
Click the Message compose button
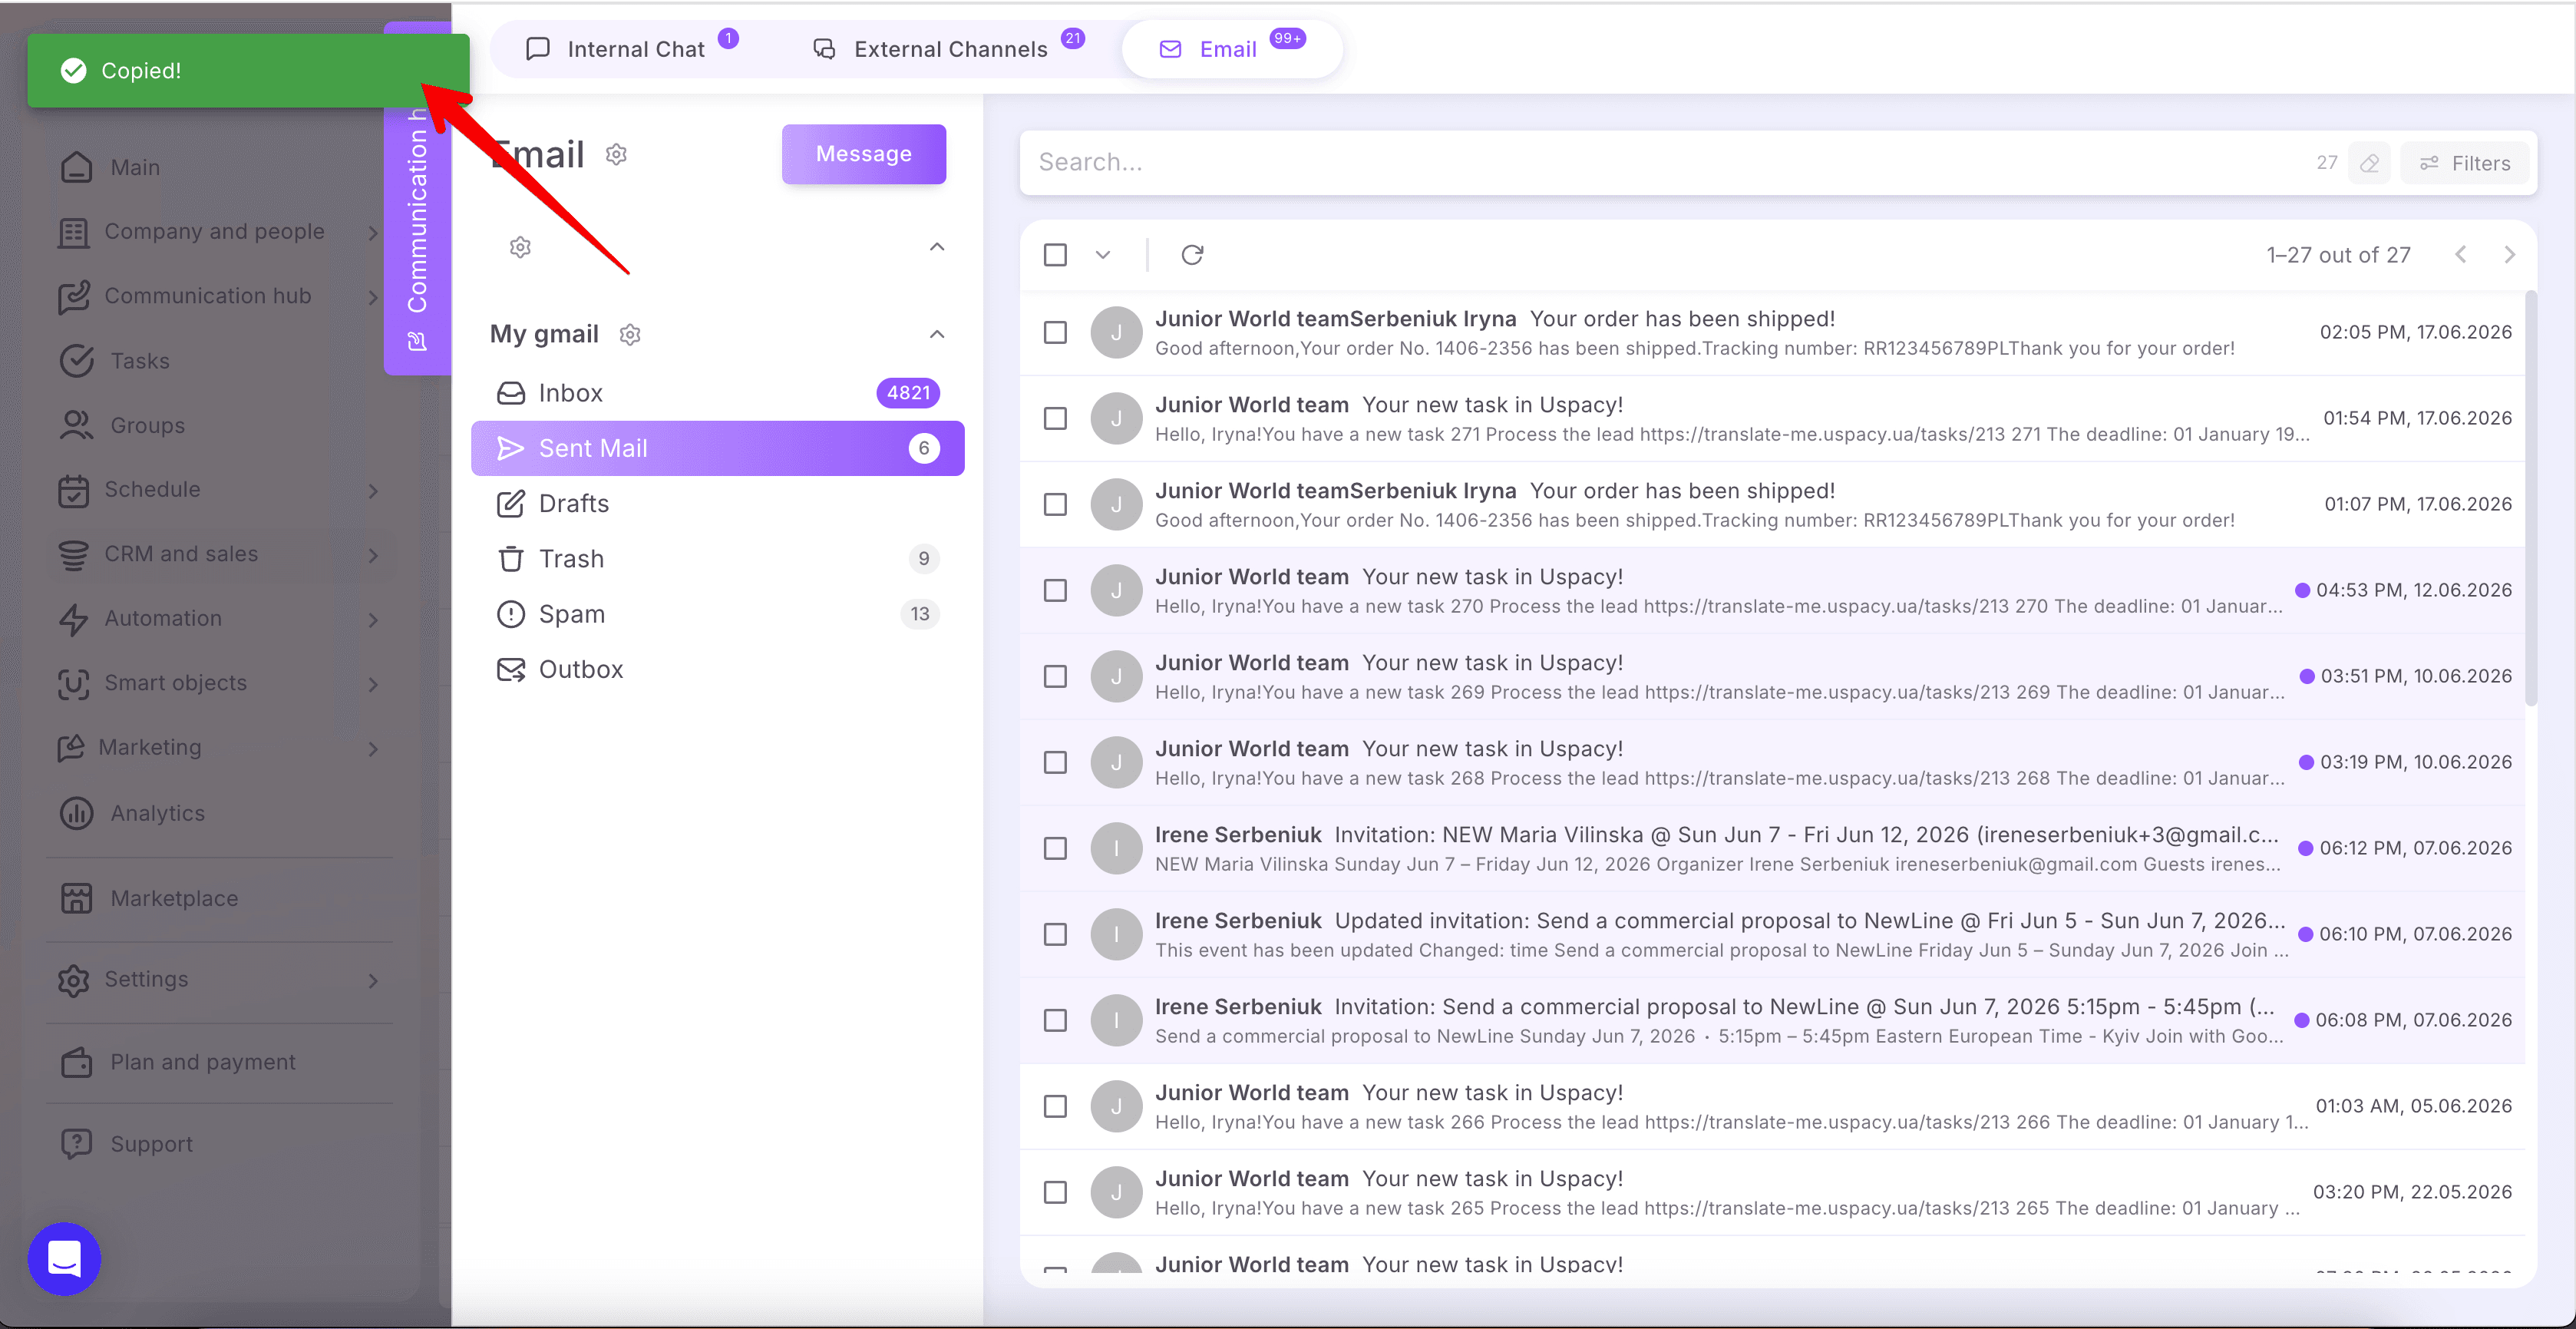[864, 154]
